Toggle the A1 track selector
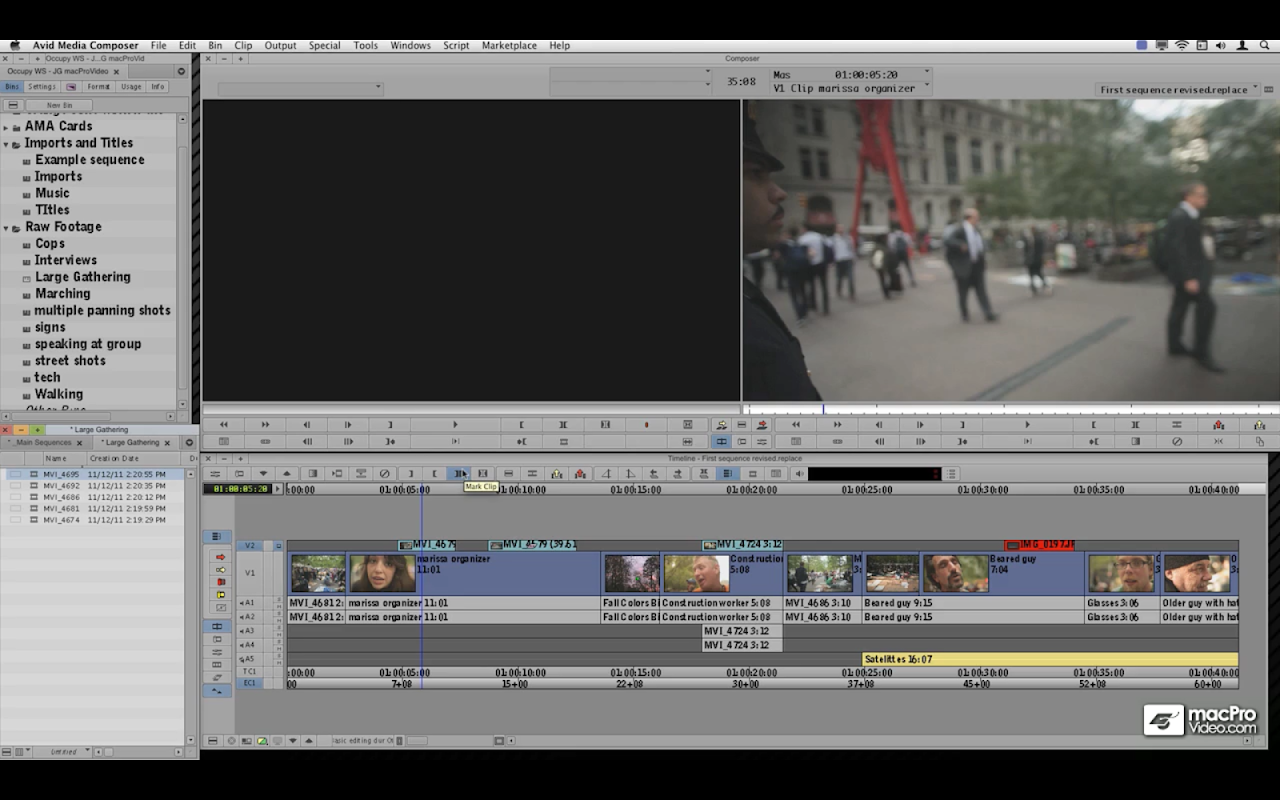The width and height of the screenshot is (1280, 800). (251, 603)
